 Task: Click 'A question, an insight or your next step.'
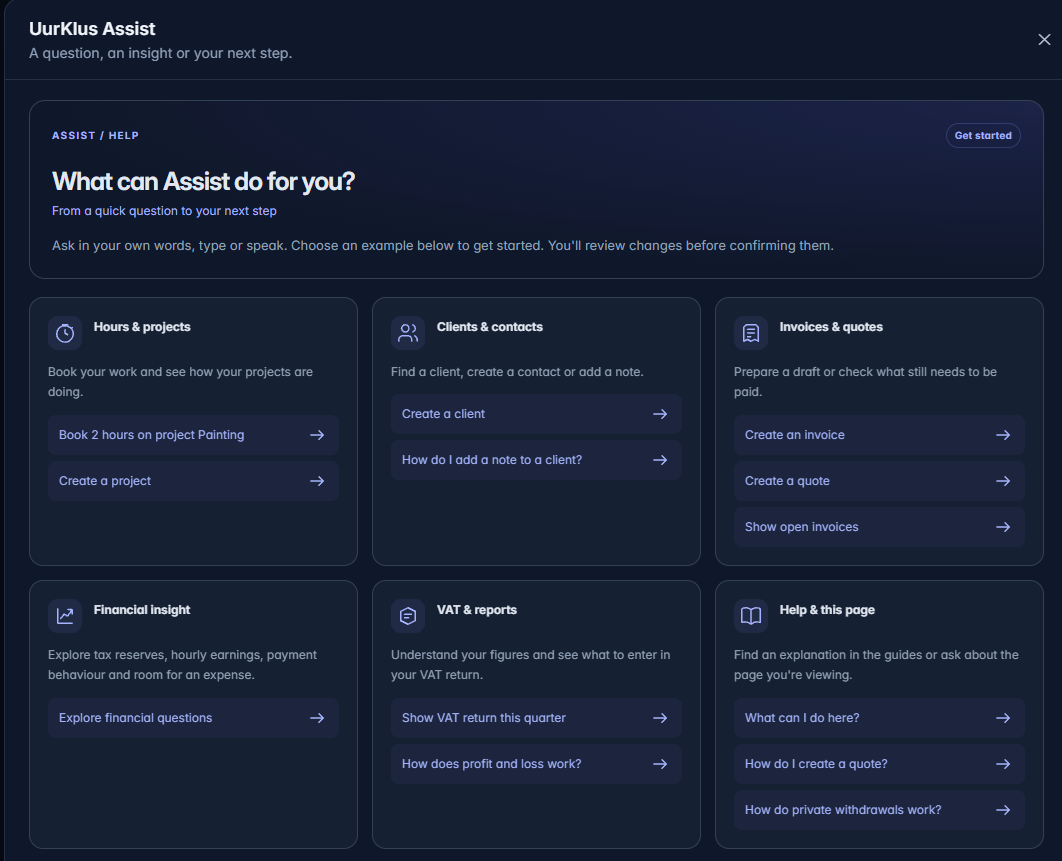click(x=161, y=54)
